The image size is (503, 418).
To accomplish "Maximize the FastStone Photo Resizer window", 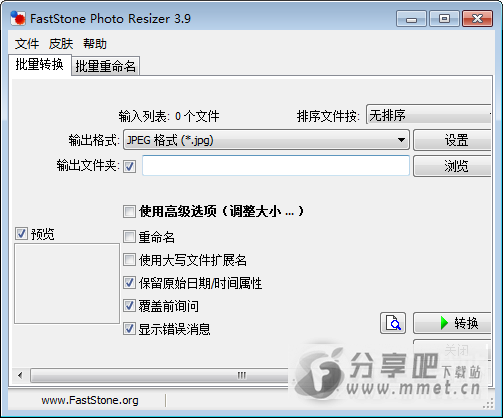I will pyautogui.click(x=444, y=18).
